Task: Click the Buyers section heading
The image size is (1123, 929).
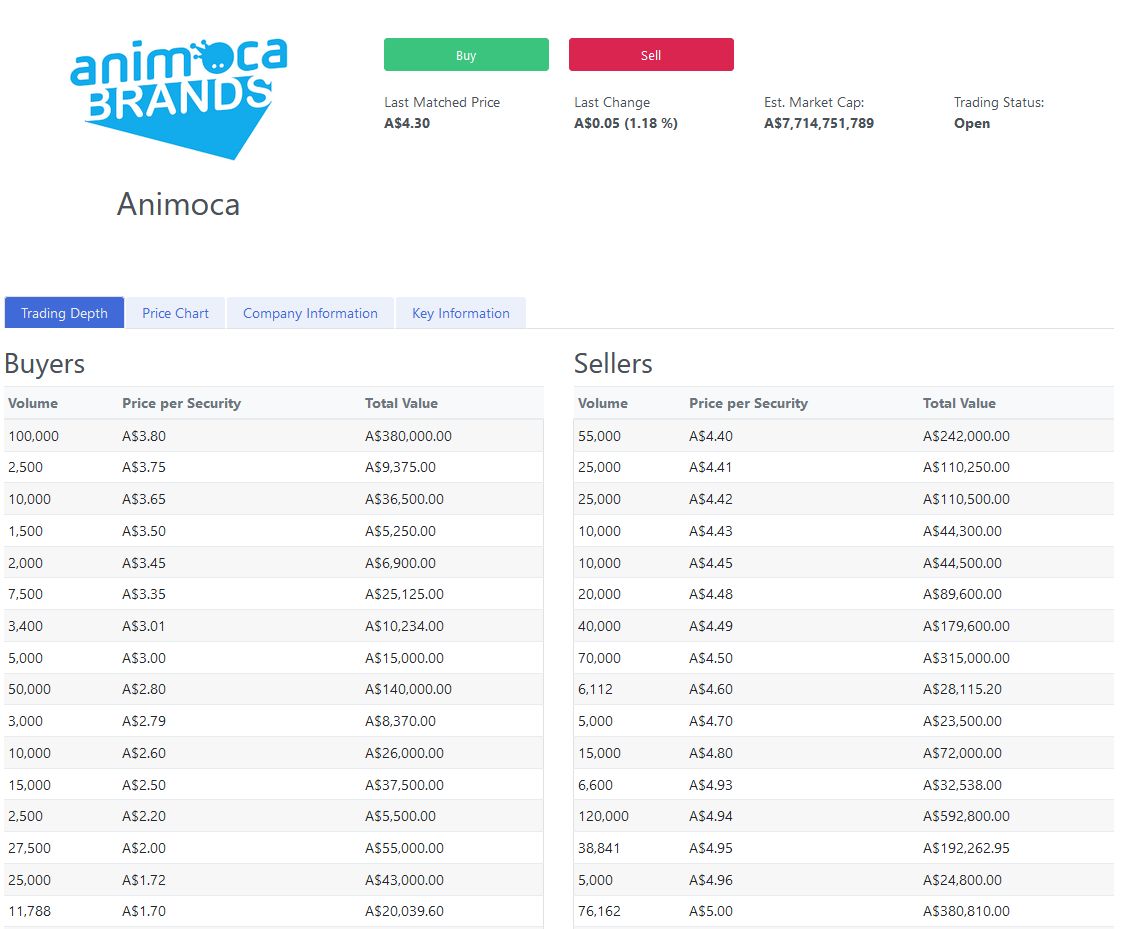Action: point(44,364)
